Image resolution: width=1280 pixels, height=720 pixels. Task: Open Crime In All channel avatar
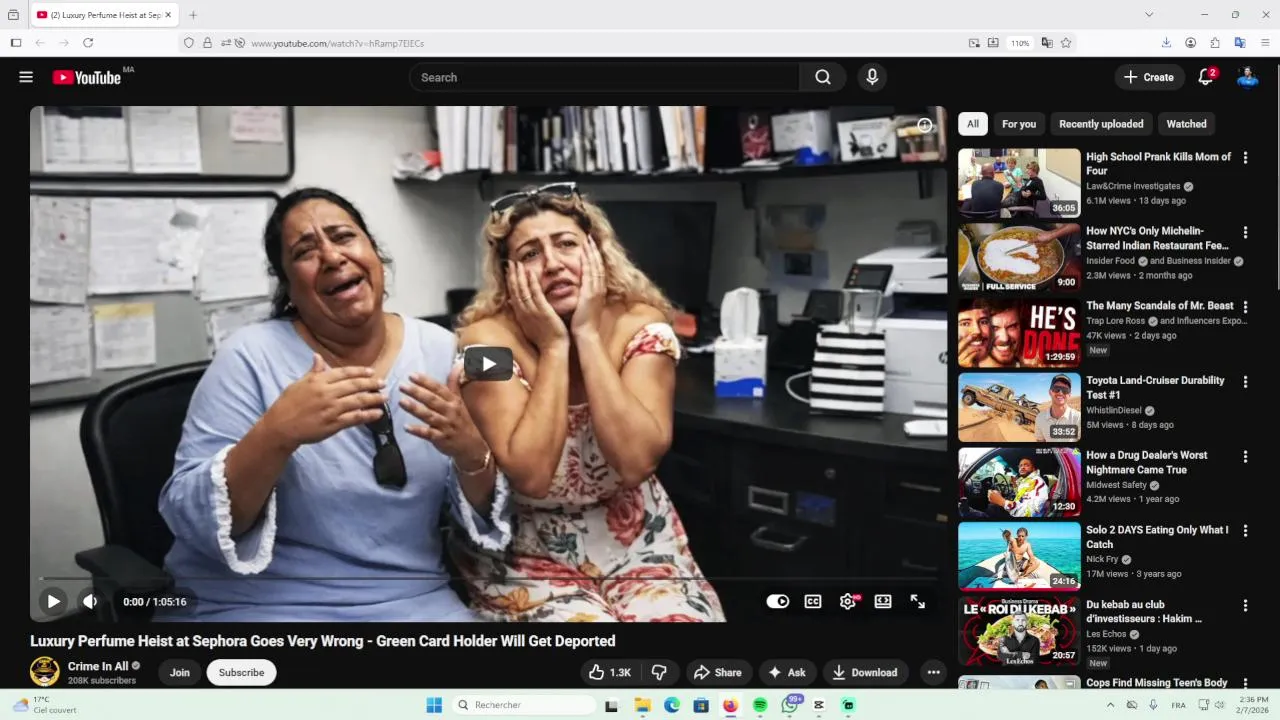[45, 671]
